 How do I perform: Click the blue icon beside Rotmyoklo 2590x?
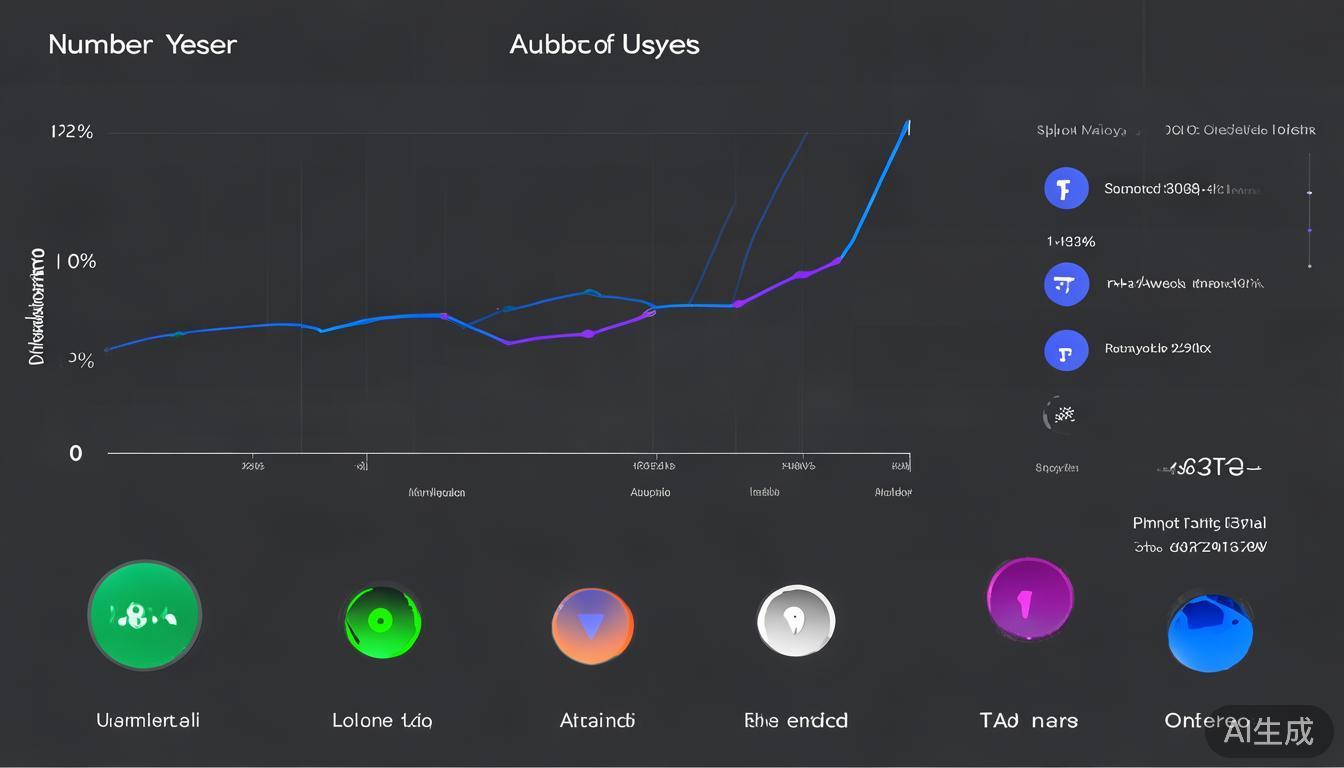click(1066, 351)
